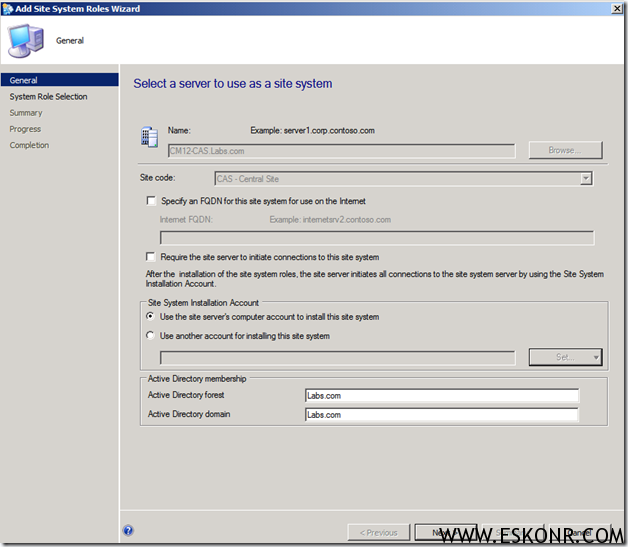
Task: Click the 'Active Directory membership' group label
Action: click(x=197, y=379)
